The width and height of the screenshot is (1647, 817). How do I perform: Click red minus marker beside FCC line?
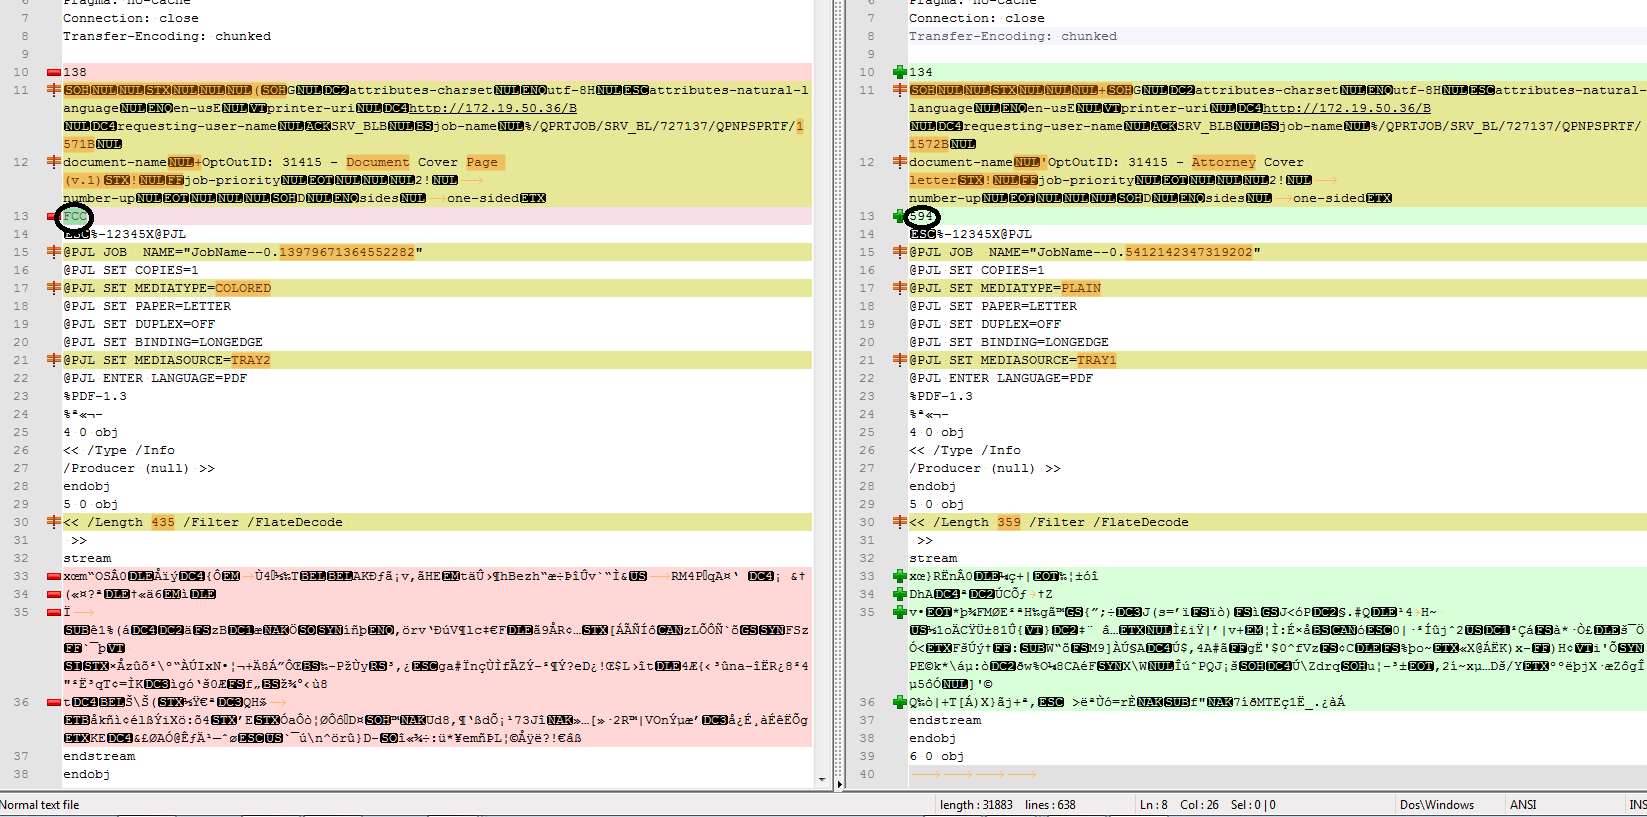tap(53, 216)
